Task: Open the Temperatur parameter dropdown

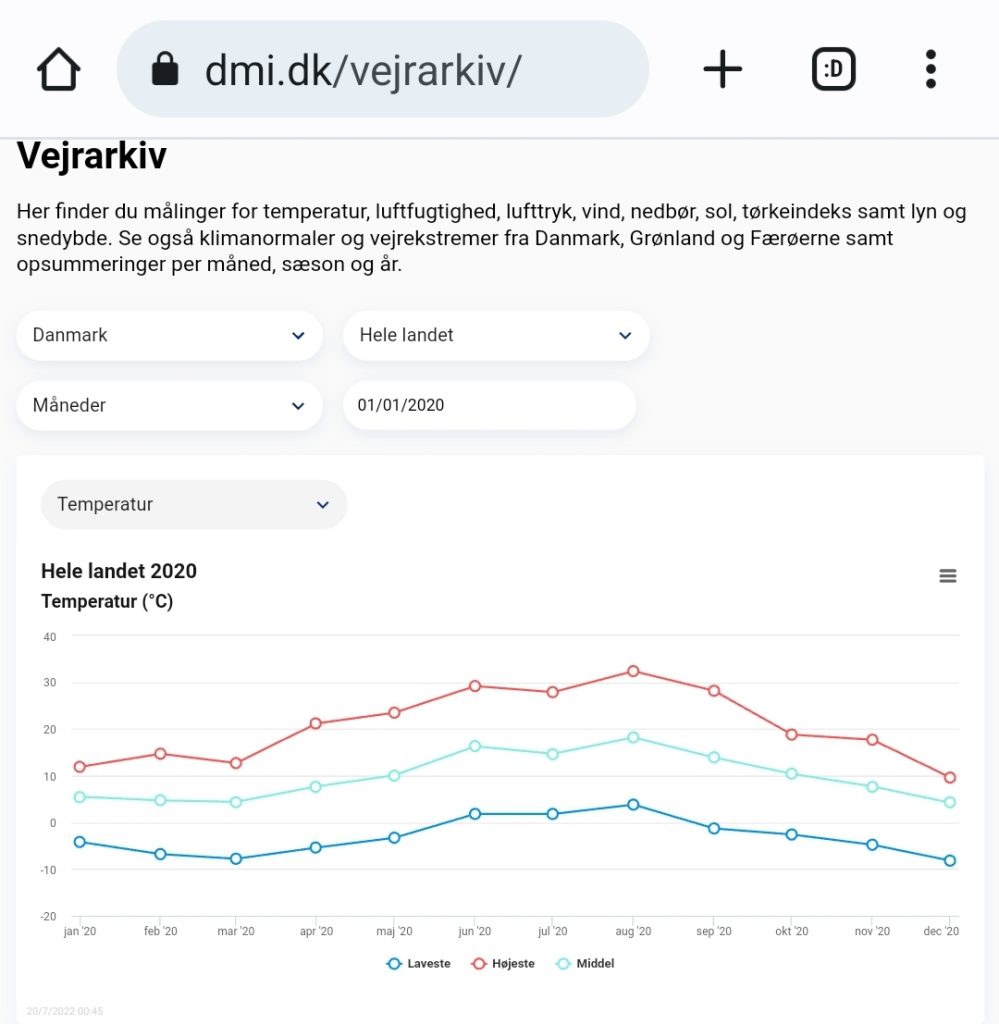Action: 194,504
